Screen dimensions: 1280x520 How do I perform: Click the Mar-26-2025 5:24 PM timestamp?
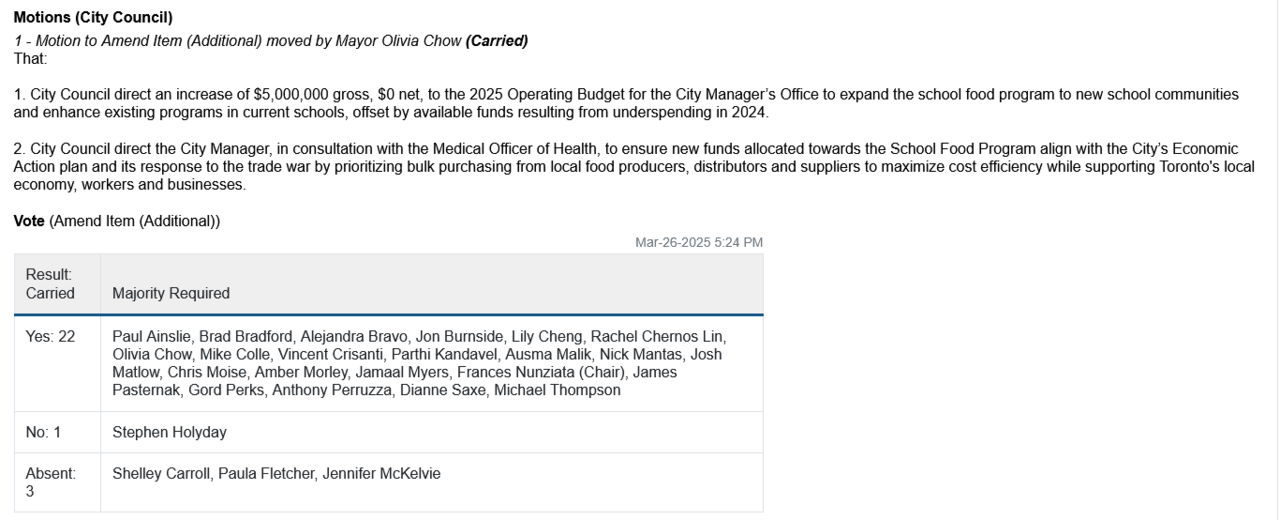click(699, 242)
